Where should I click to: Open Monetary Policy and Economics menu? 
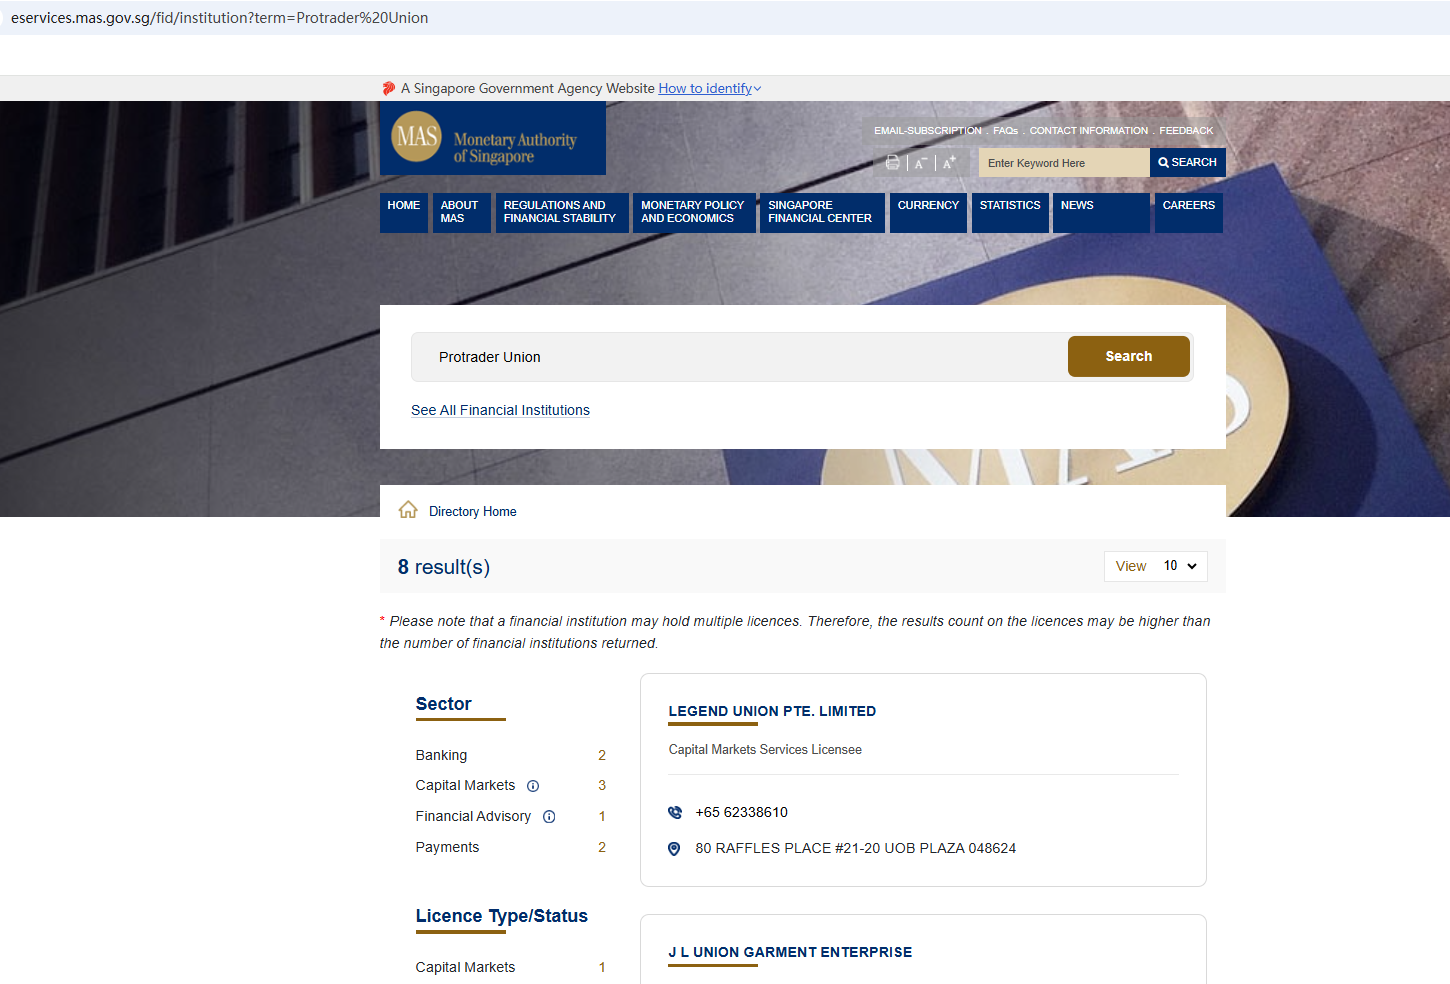tap(694, 212)
